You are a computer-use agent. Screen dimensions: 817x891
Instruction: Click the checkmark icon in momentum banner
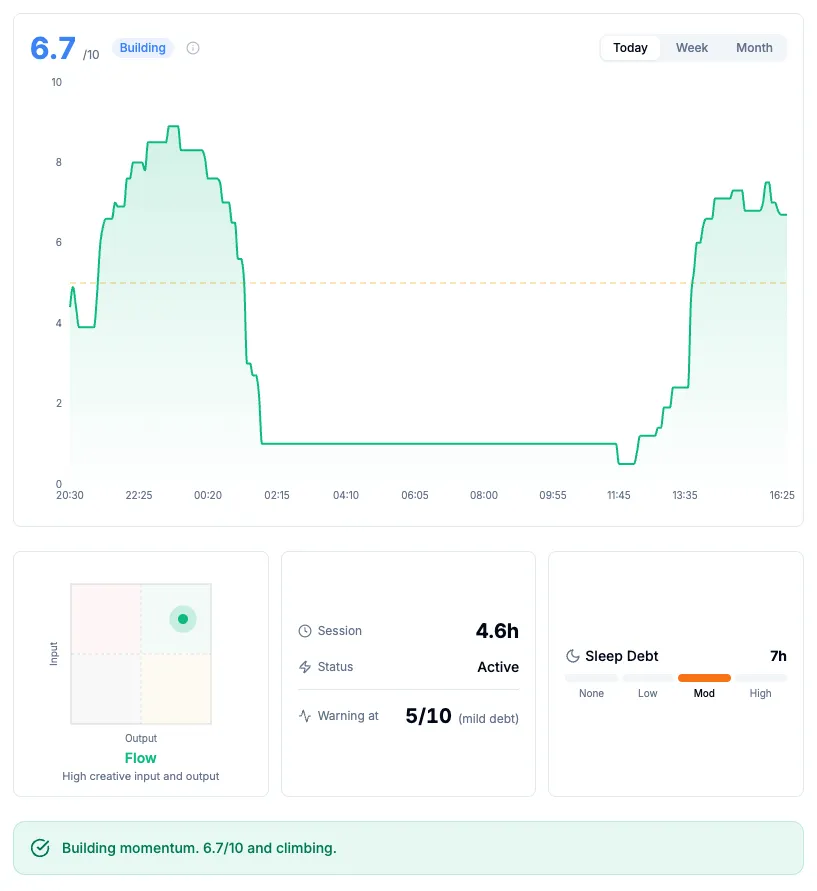point(41,848)
